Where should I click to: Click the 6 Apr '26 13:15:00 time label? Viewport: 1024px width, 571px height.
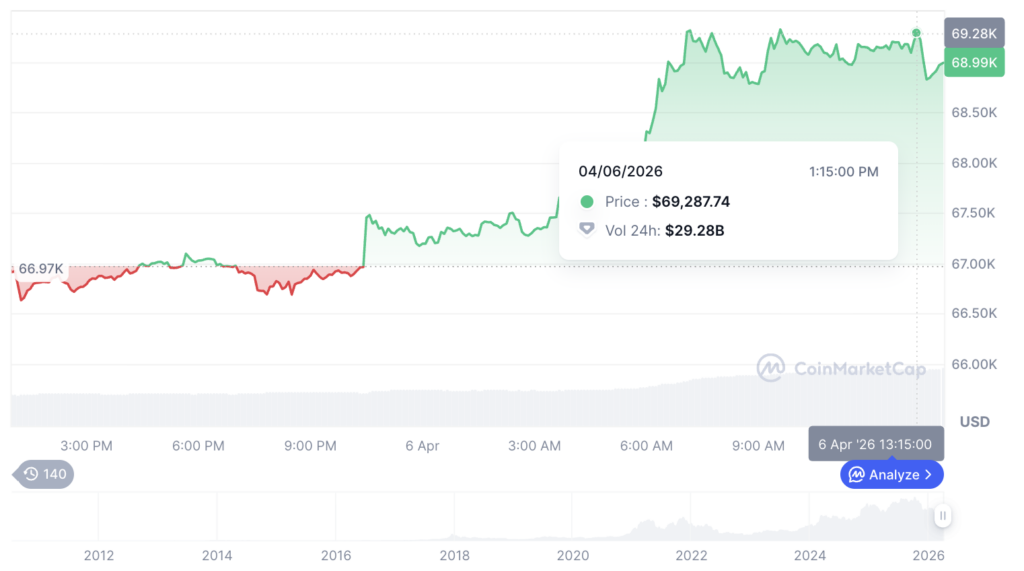(876, 444)
